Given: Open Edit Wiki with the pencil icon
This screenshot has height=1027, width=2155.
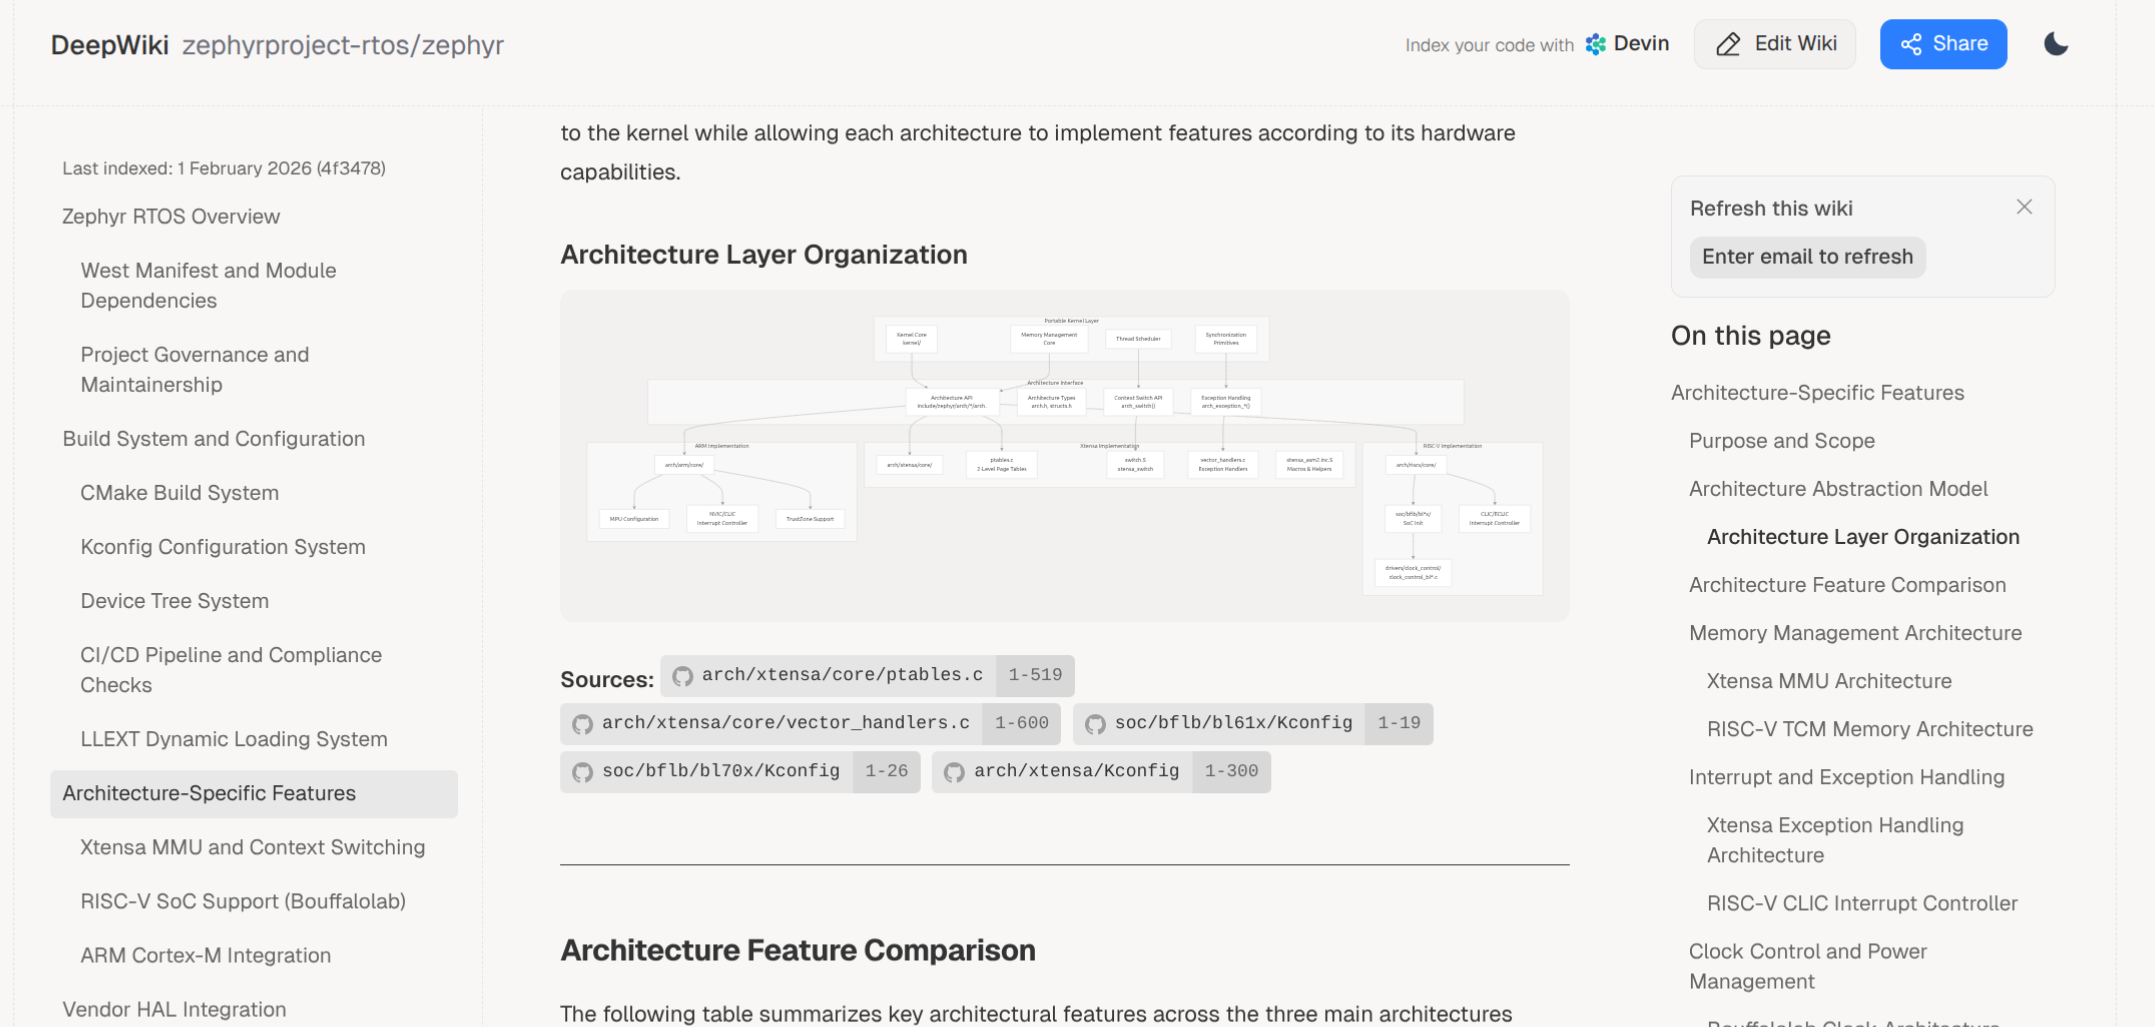Looking at the screenshot, I should point(1774,44).
